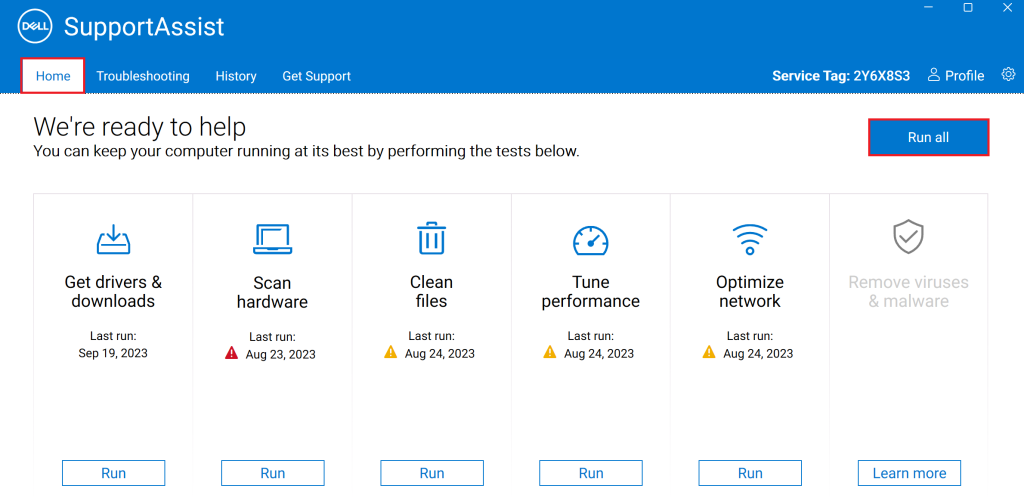Click the yellow warning icon under Tune performance
Image resolution: width=1024 pixels, height=504 pixels.
[x=550, y=353]
